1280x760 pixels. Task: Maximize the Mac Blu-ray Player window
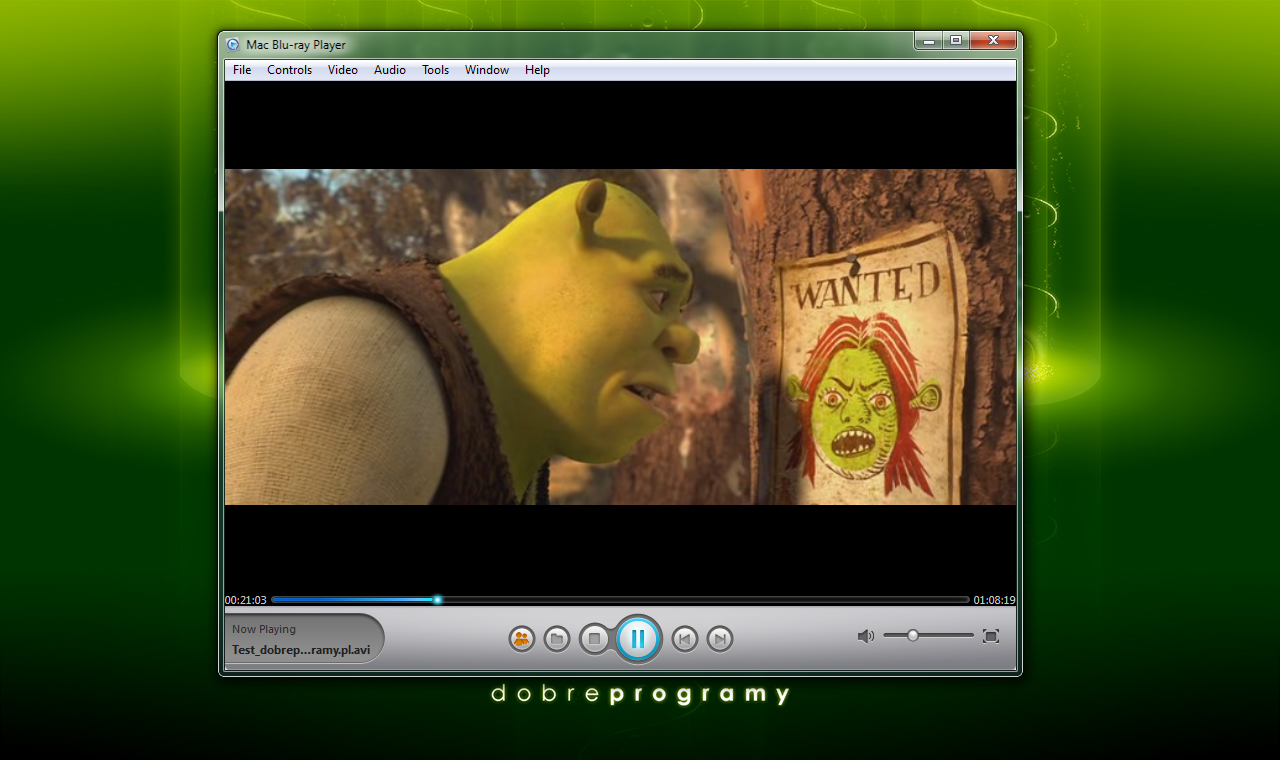(956, 41)
